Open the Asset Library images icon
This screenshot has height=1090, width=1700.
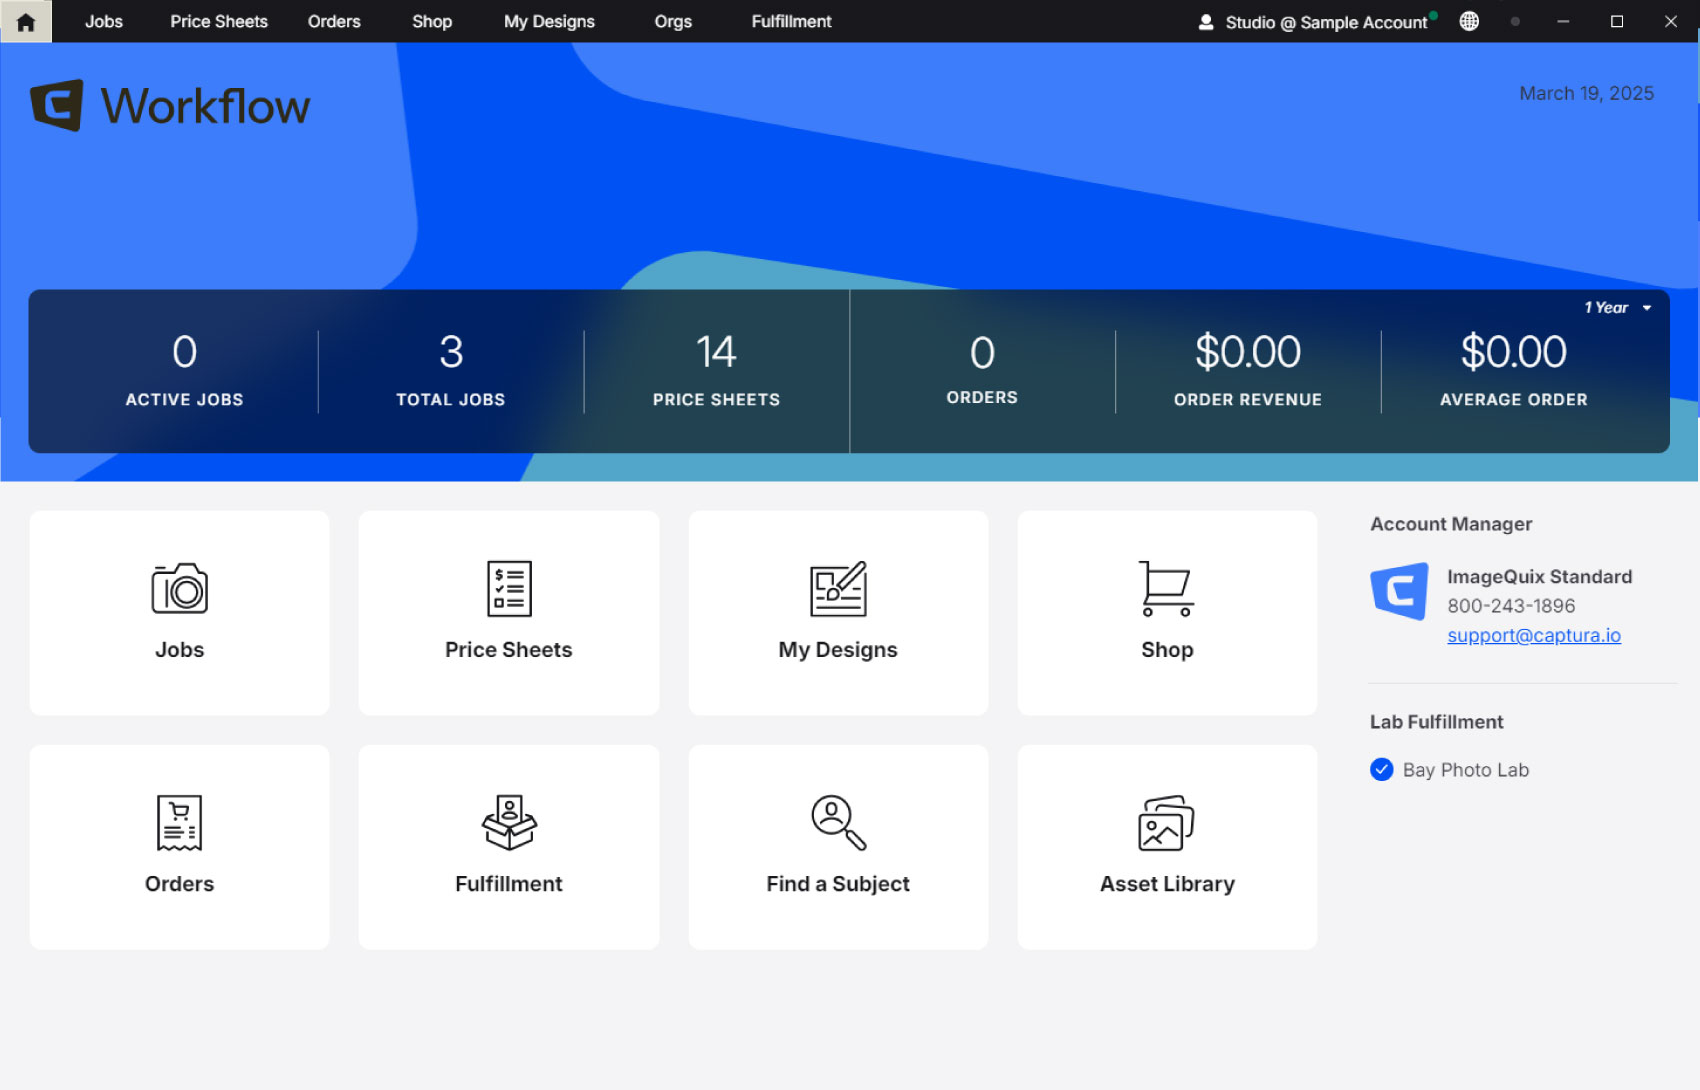pos(1166,823)
